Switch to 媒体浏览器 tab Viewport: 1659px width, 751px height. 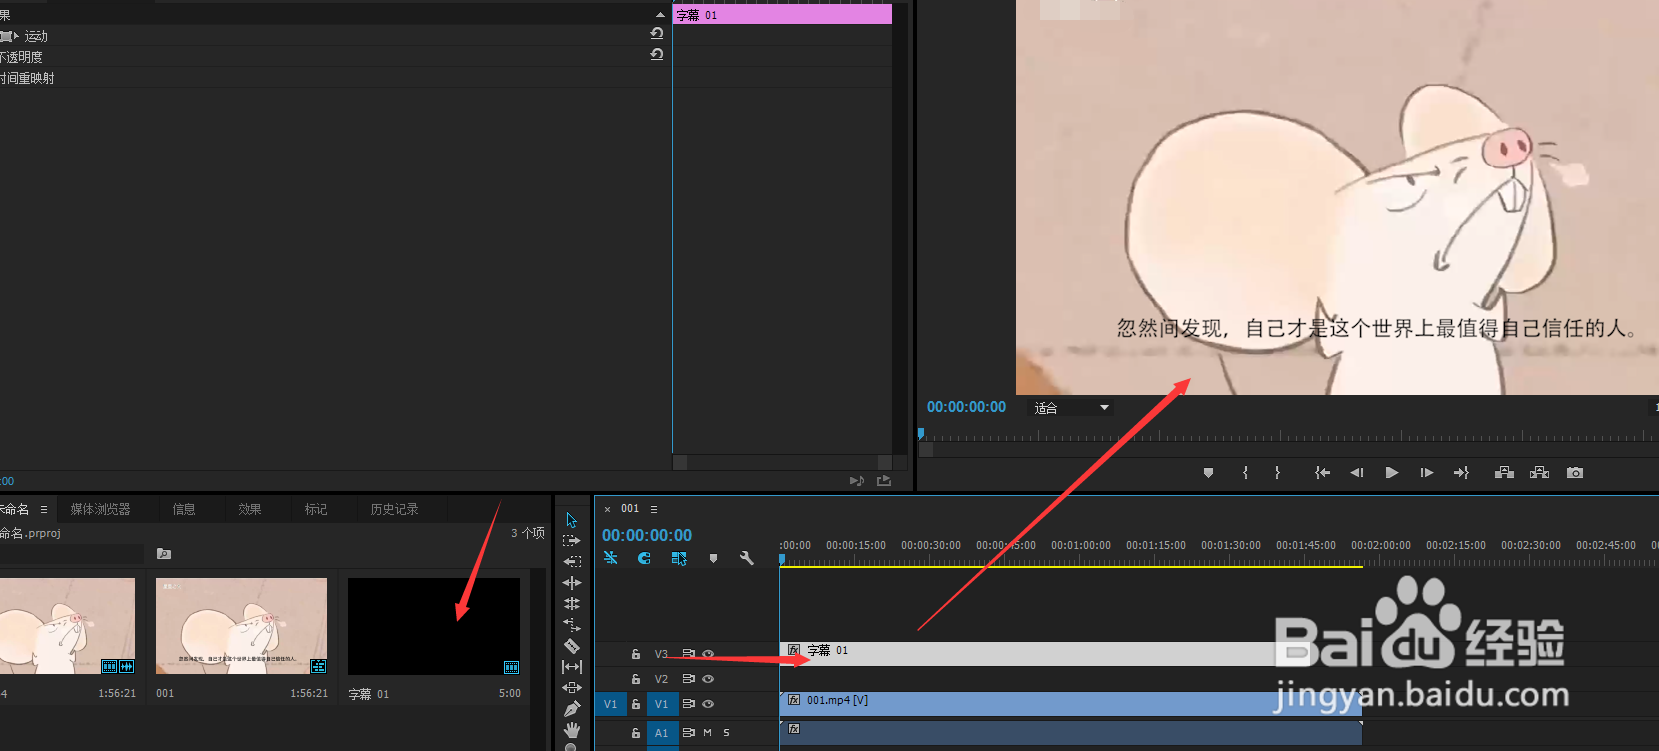click(100, 509)
